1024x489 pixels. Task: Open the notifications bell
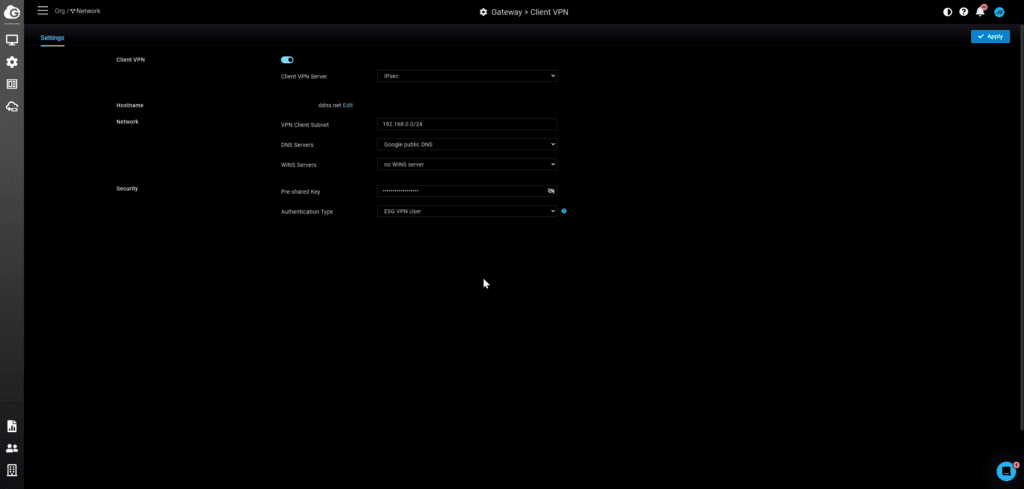pos(980,12)
